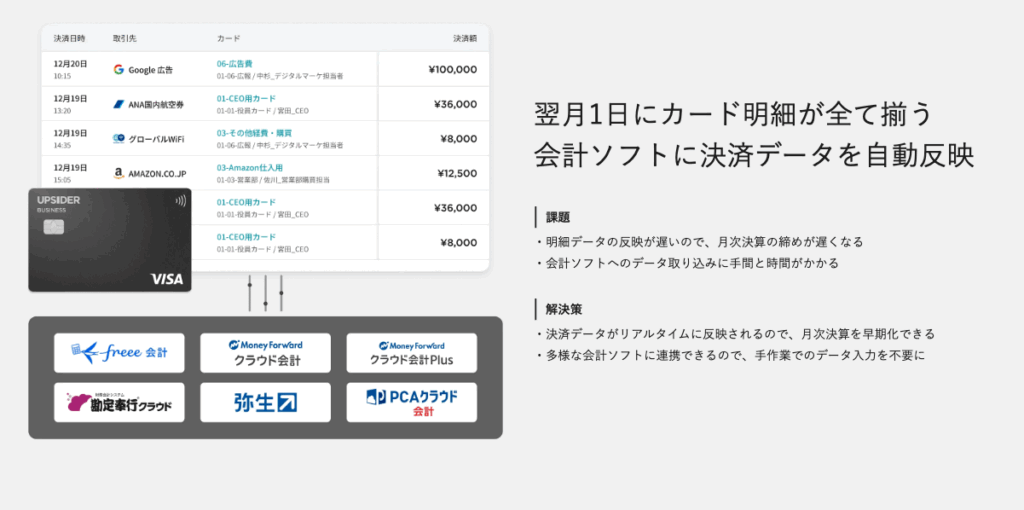Click the Amazon logo icon in the table
Screen dimensions: 1024x510
pyautogui.click(x=119, y=173)
